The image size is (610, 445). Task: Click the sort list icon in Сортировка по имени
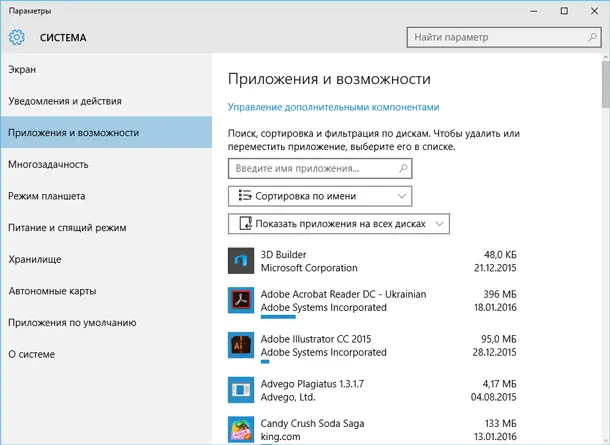tap(245, 196)
